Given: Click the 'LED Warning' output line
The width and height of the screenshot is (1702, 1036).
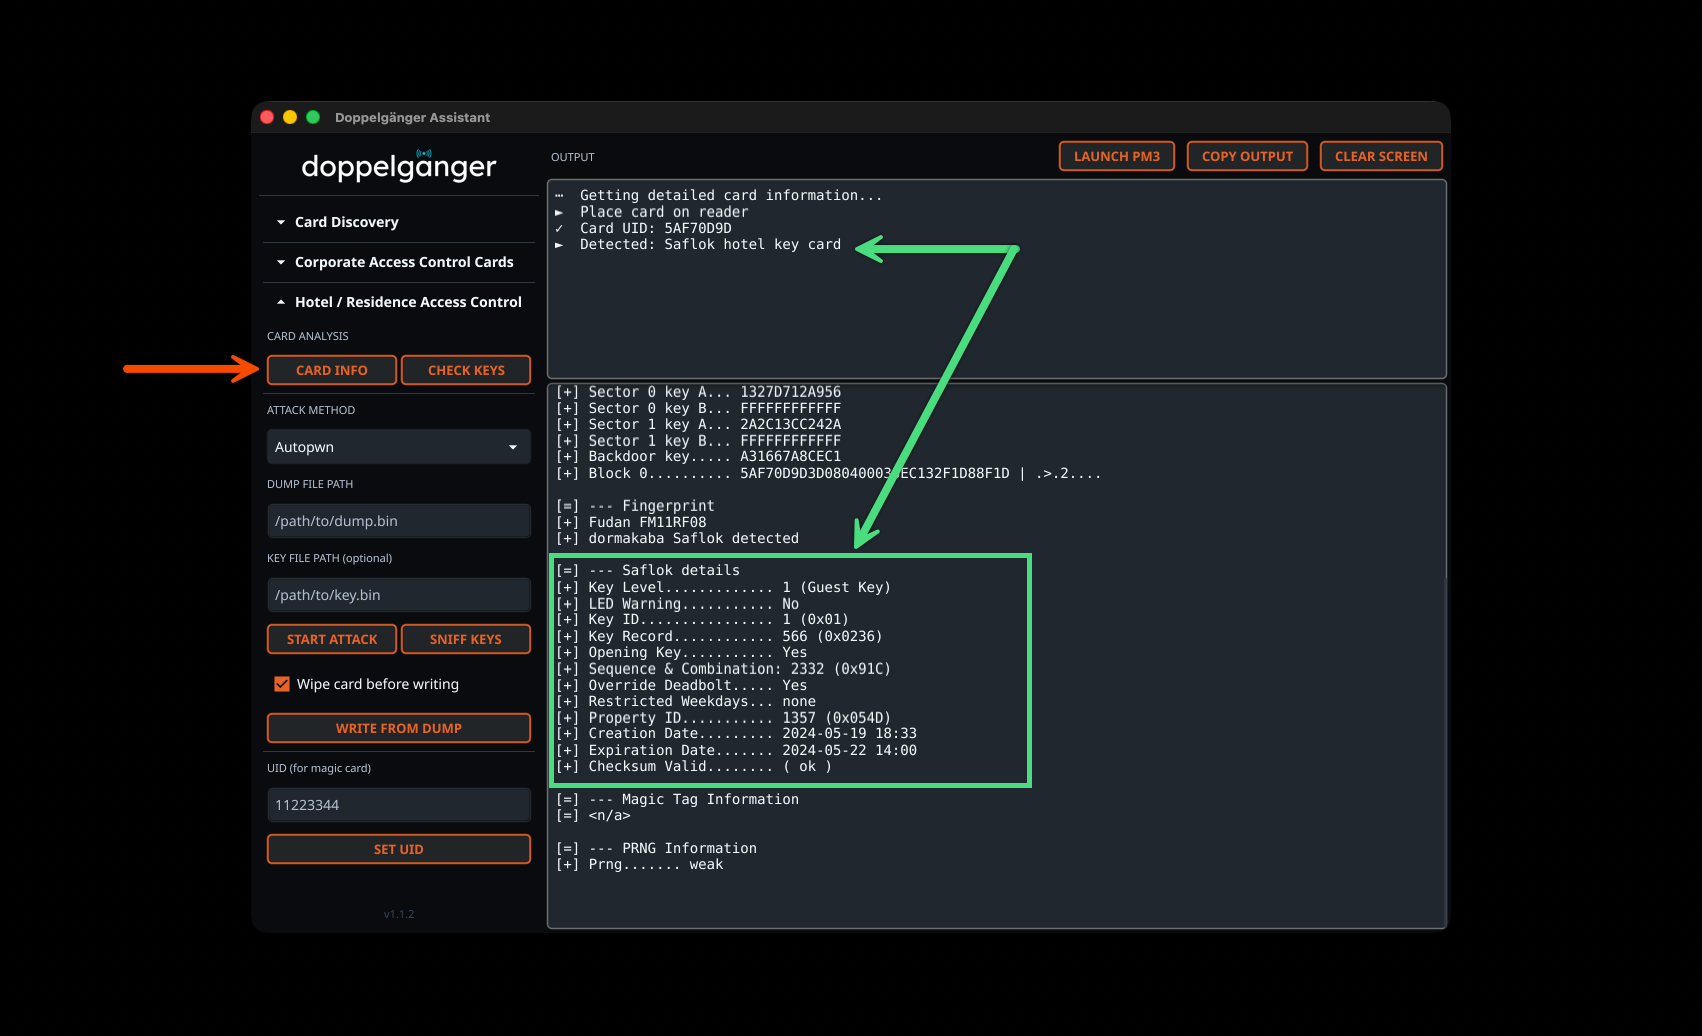Looking at the screenshot, I should 678,604.
